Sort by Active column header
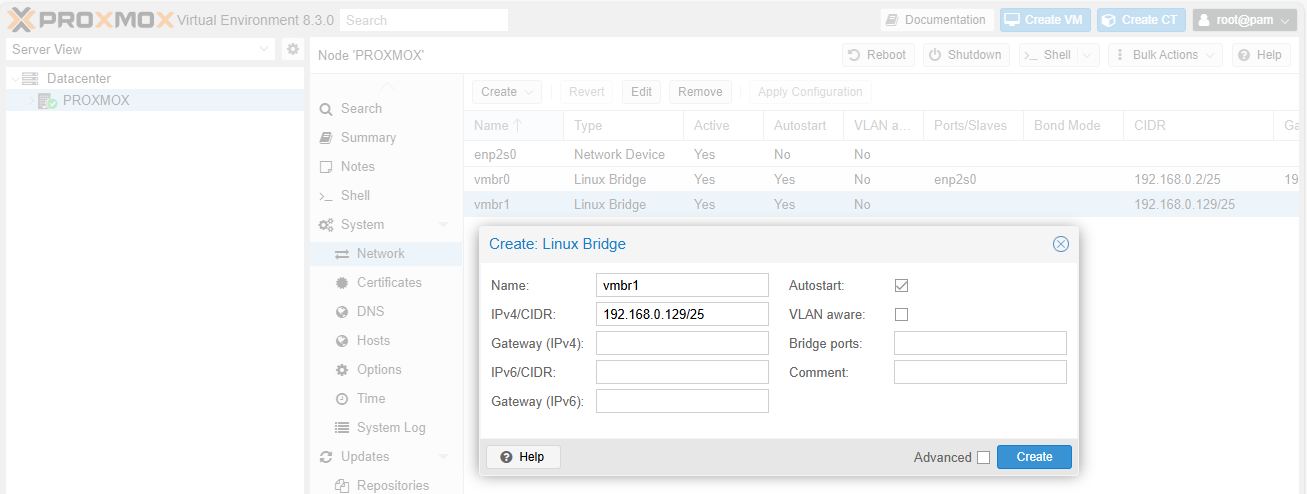1307x494 pixels. [x=723, y=125]
